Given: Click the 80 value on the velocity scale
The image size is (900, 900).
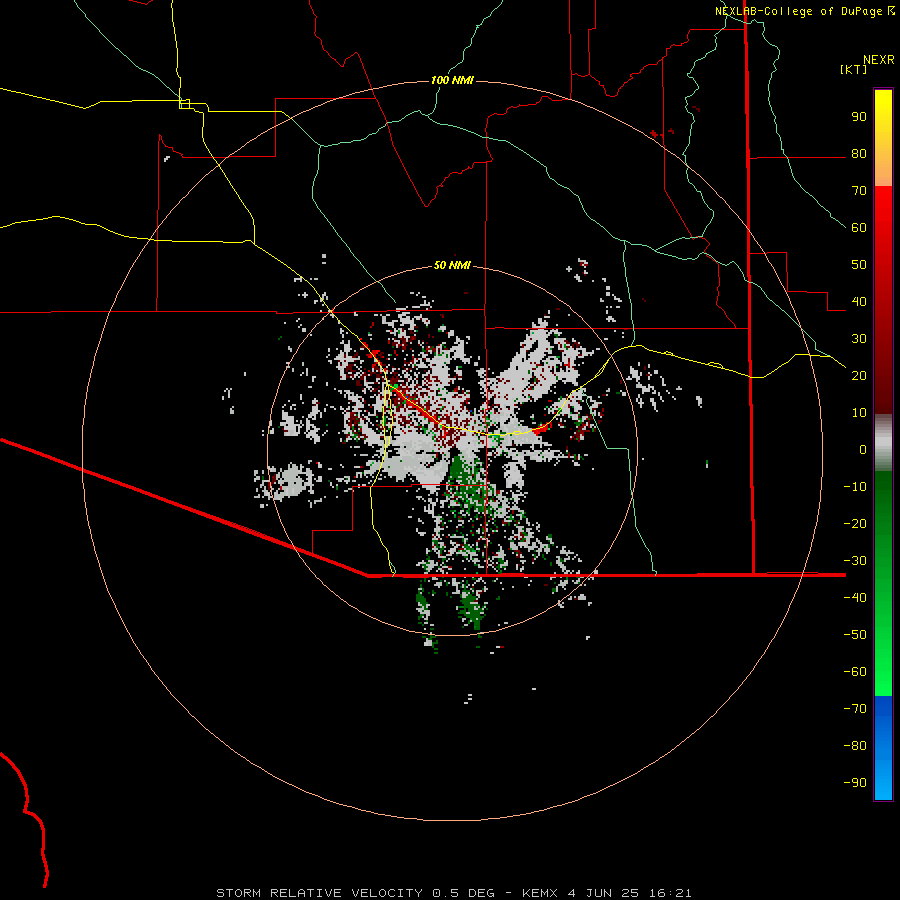Looking at the screenshot, I should click(x=859, y=154).
